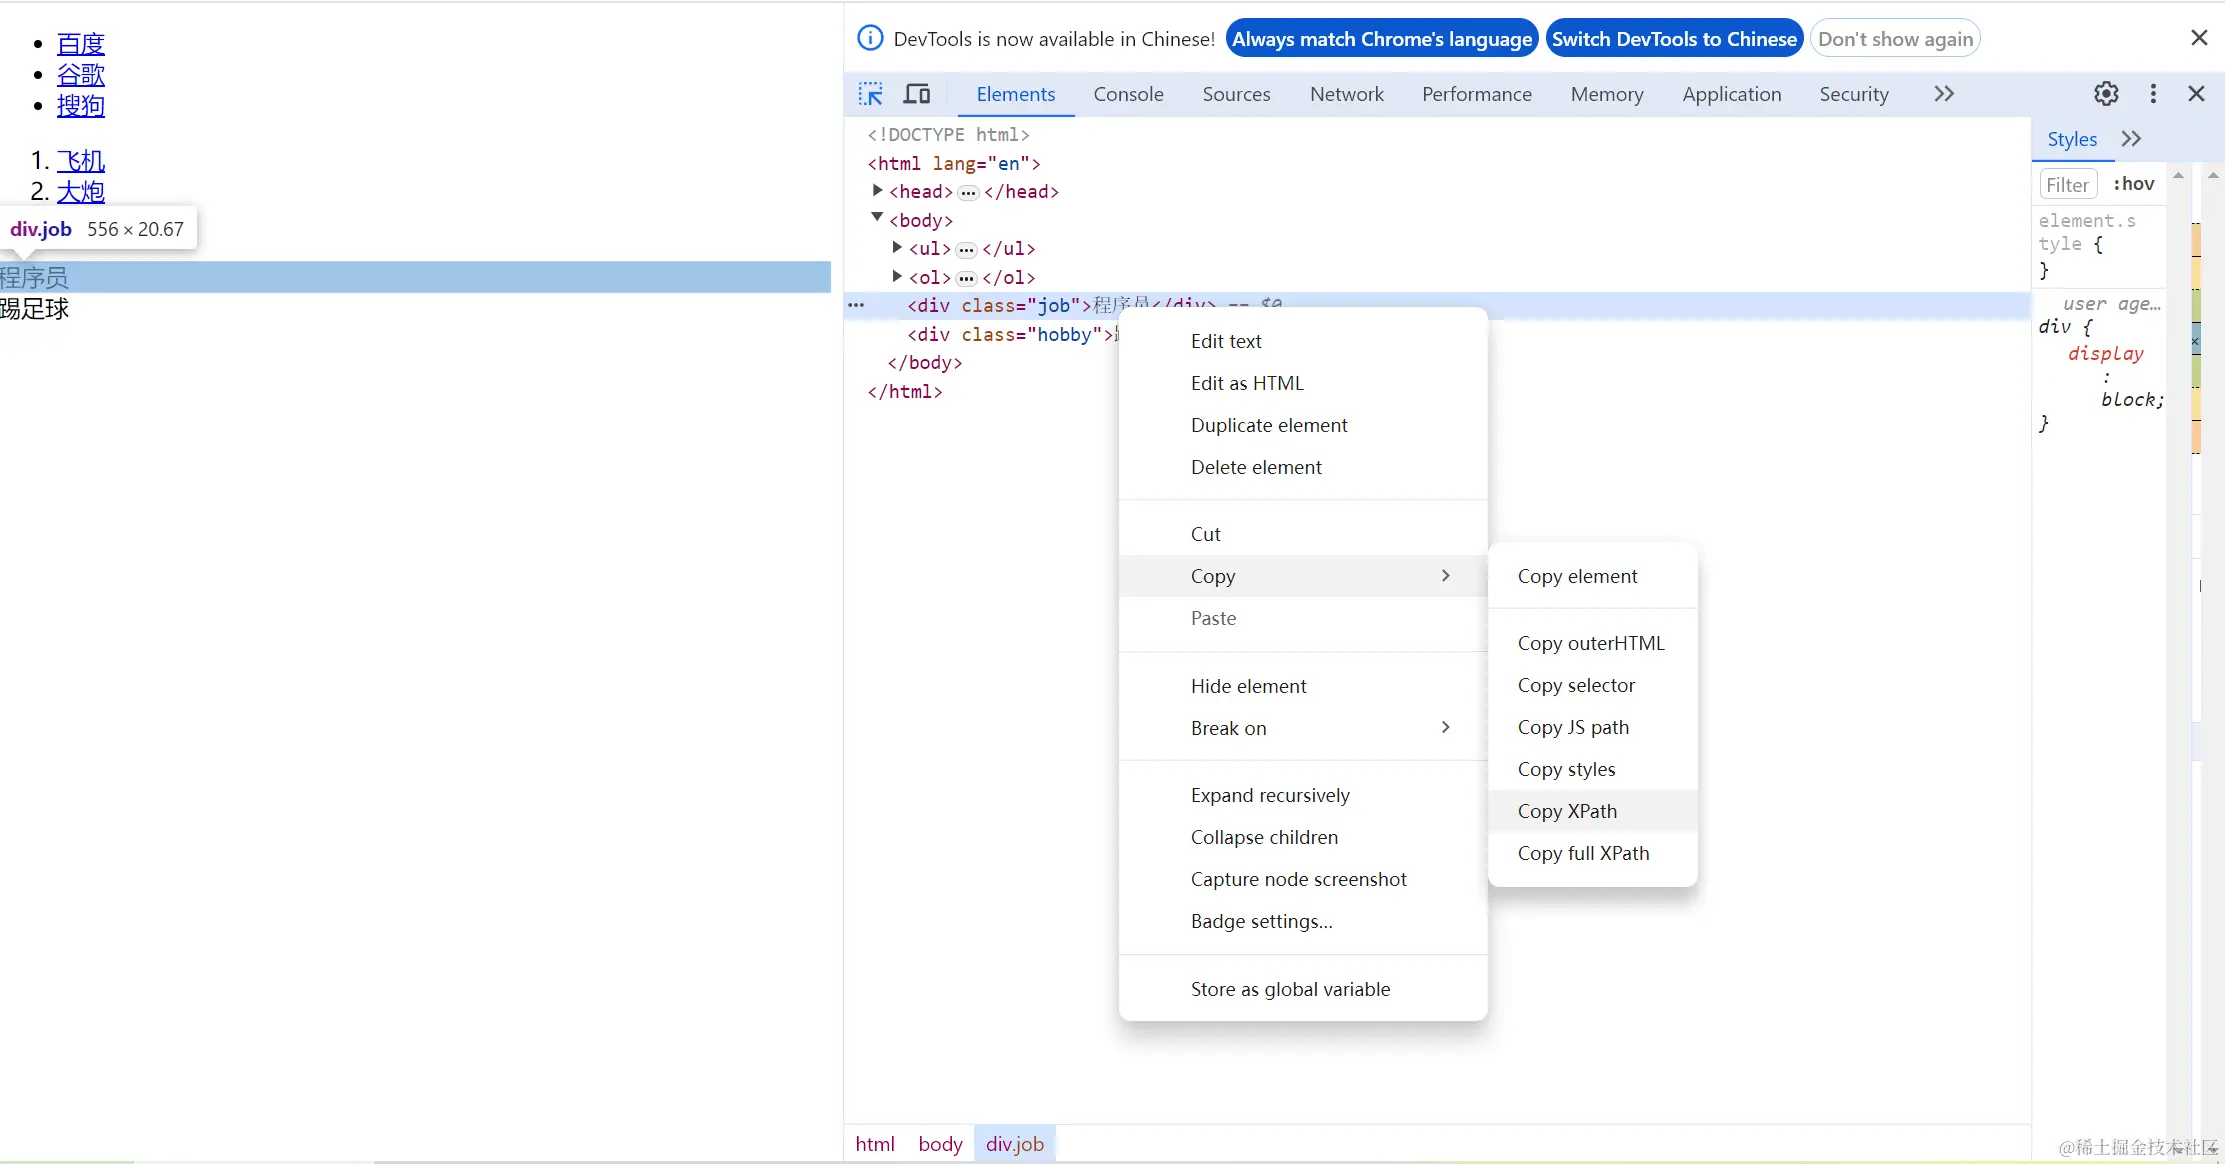Select html in the breadcrumb bar
This screenshot has height=1164, width=2225.
875,1144
